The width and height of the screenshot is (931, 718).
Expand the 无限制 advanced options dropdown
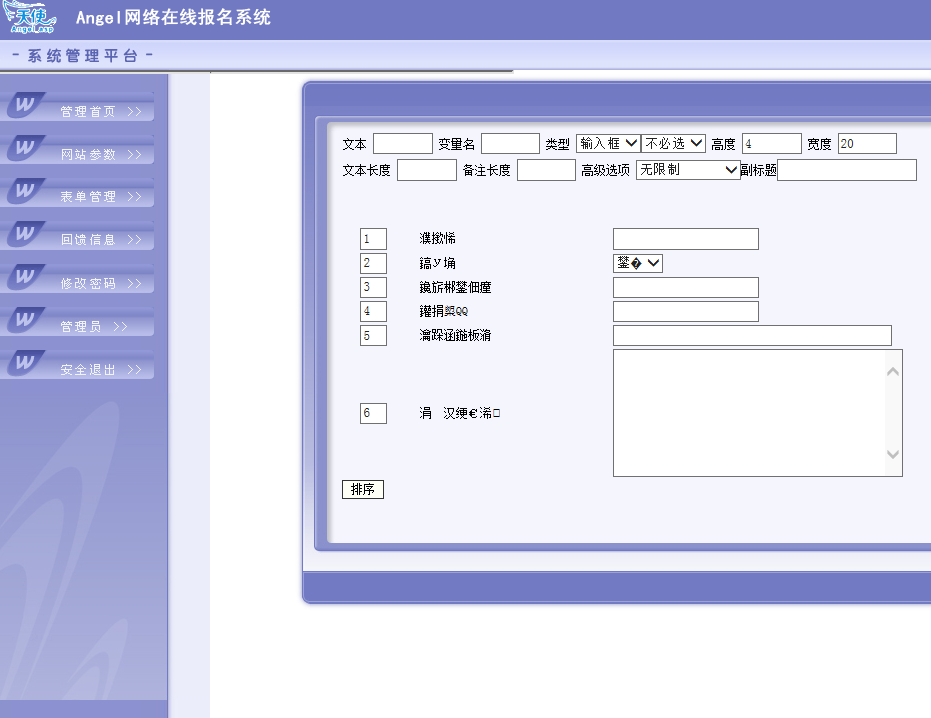[688, 170]
